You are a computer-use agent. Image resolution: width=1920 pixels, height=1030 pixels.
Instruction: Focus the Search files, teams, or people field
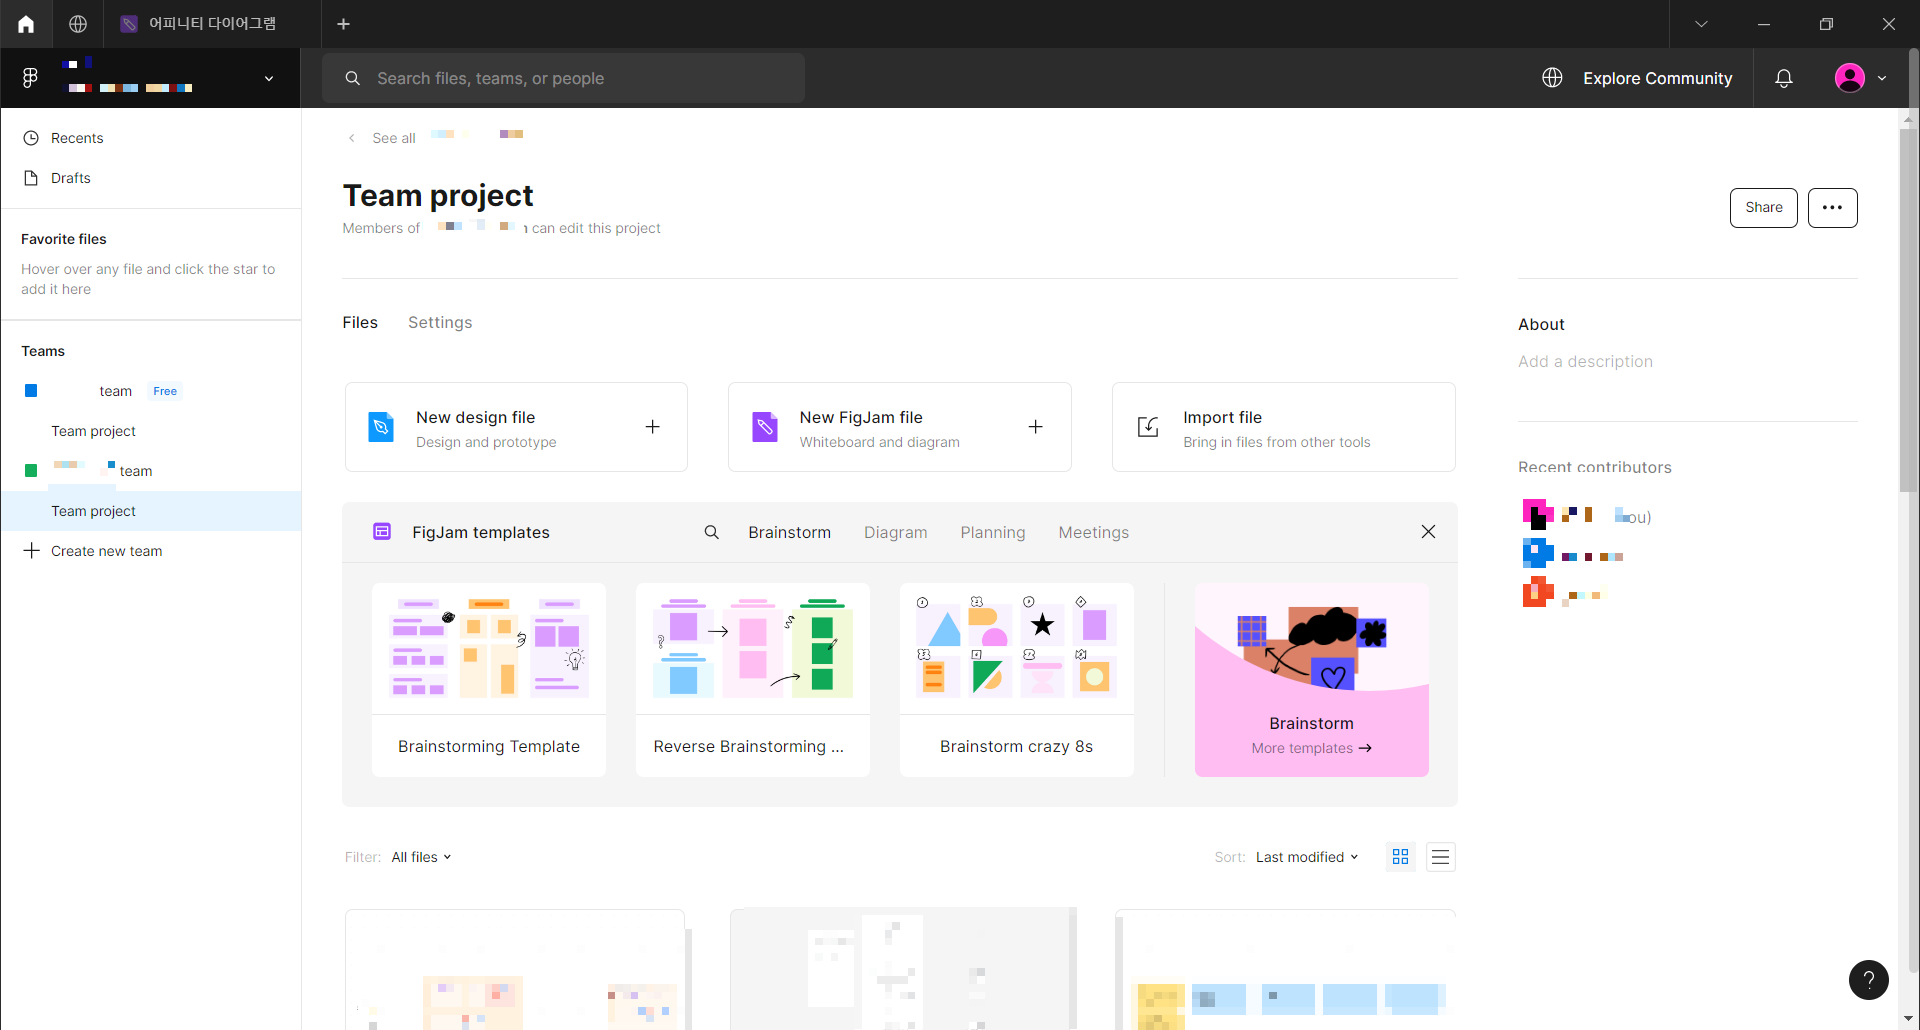pyautogui.click(x=563, y=78)
